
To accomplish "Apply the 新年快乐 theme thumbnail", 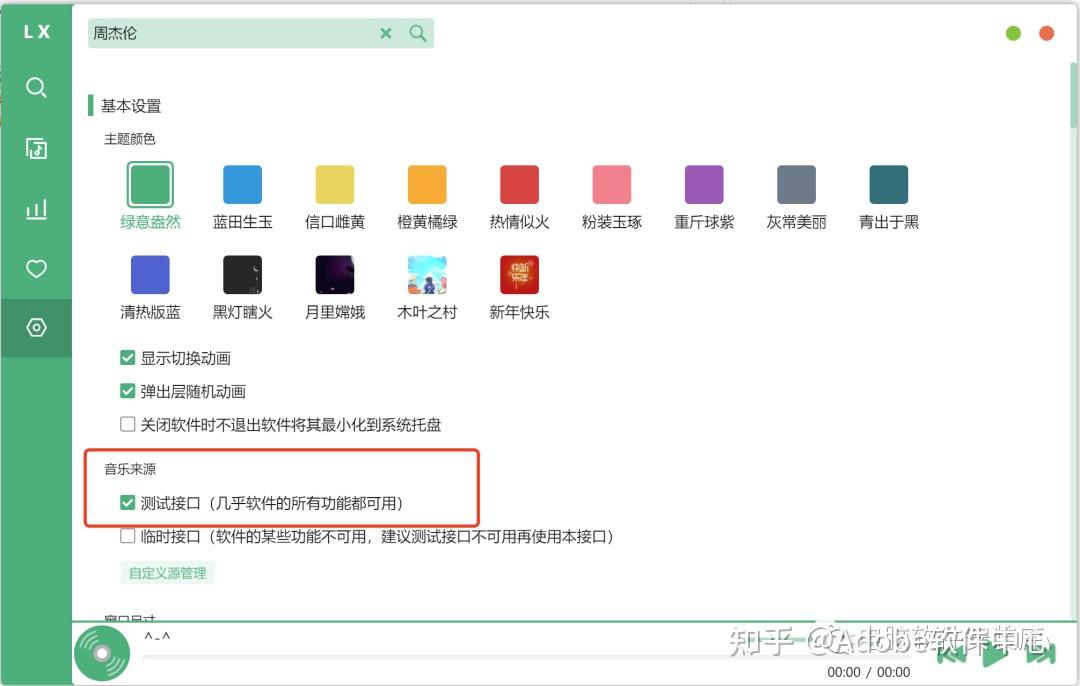I will click(519, 274).
